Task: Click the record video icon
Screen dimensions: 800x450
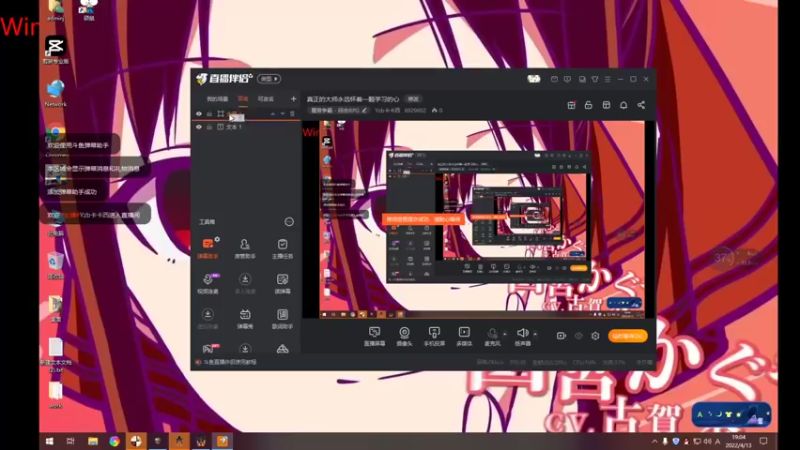Action: coord(561,336)
